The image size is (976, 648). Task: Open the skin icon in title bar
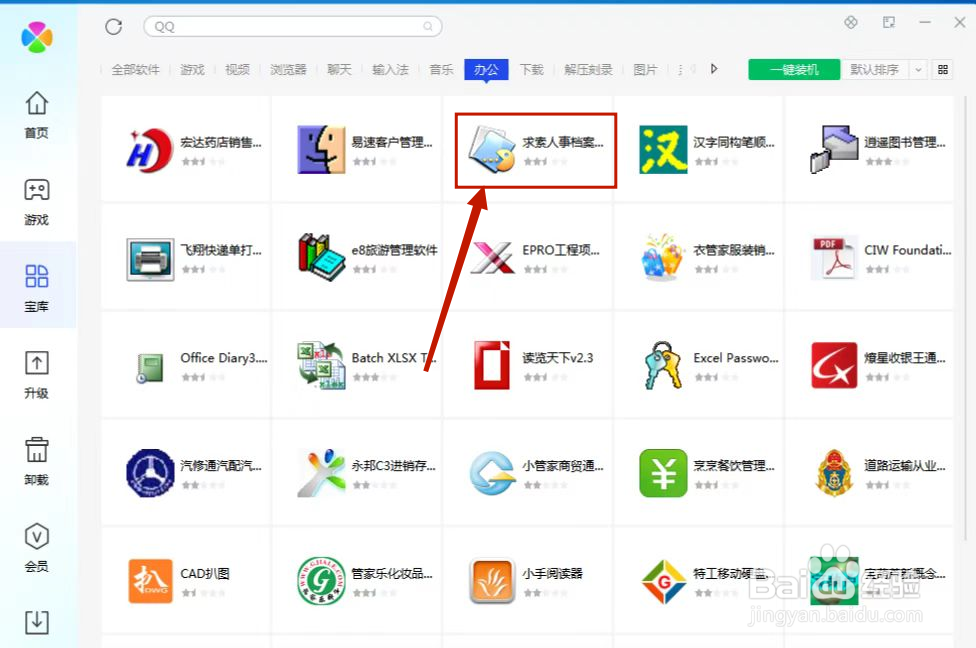851,22
